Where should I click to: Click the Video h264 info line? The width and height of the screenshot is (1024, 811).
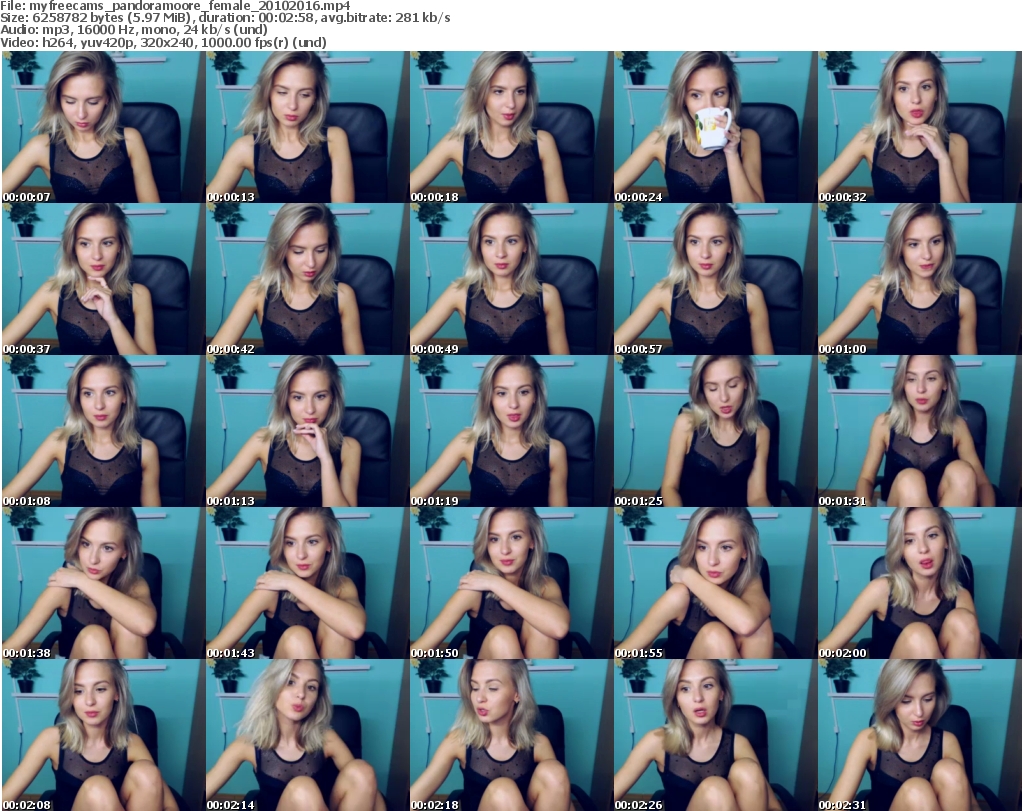coord(163,42)
